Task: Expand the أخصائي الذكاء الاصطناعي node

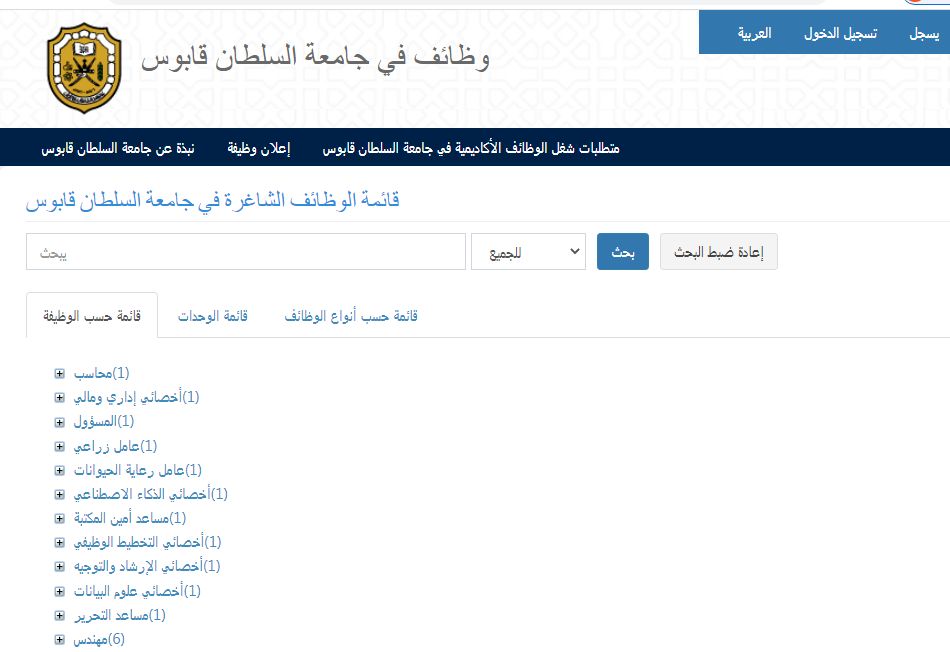Action: 59,494
